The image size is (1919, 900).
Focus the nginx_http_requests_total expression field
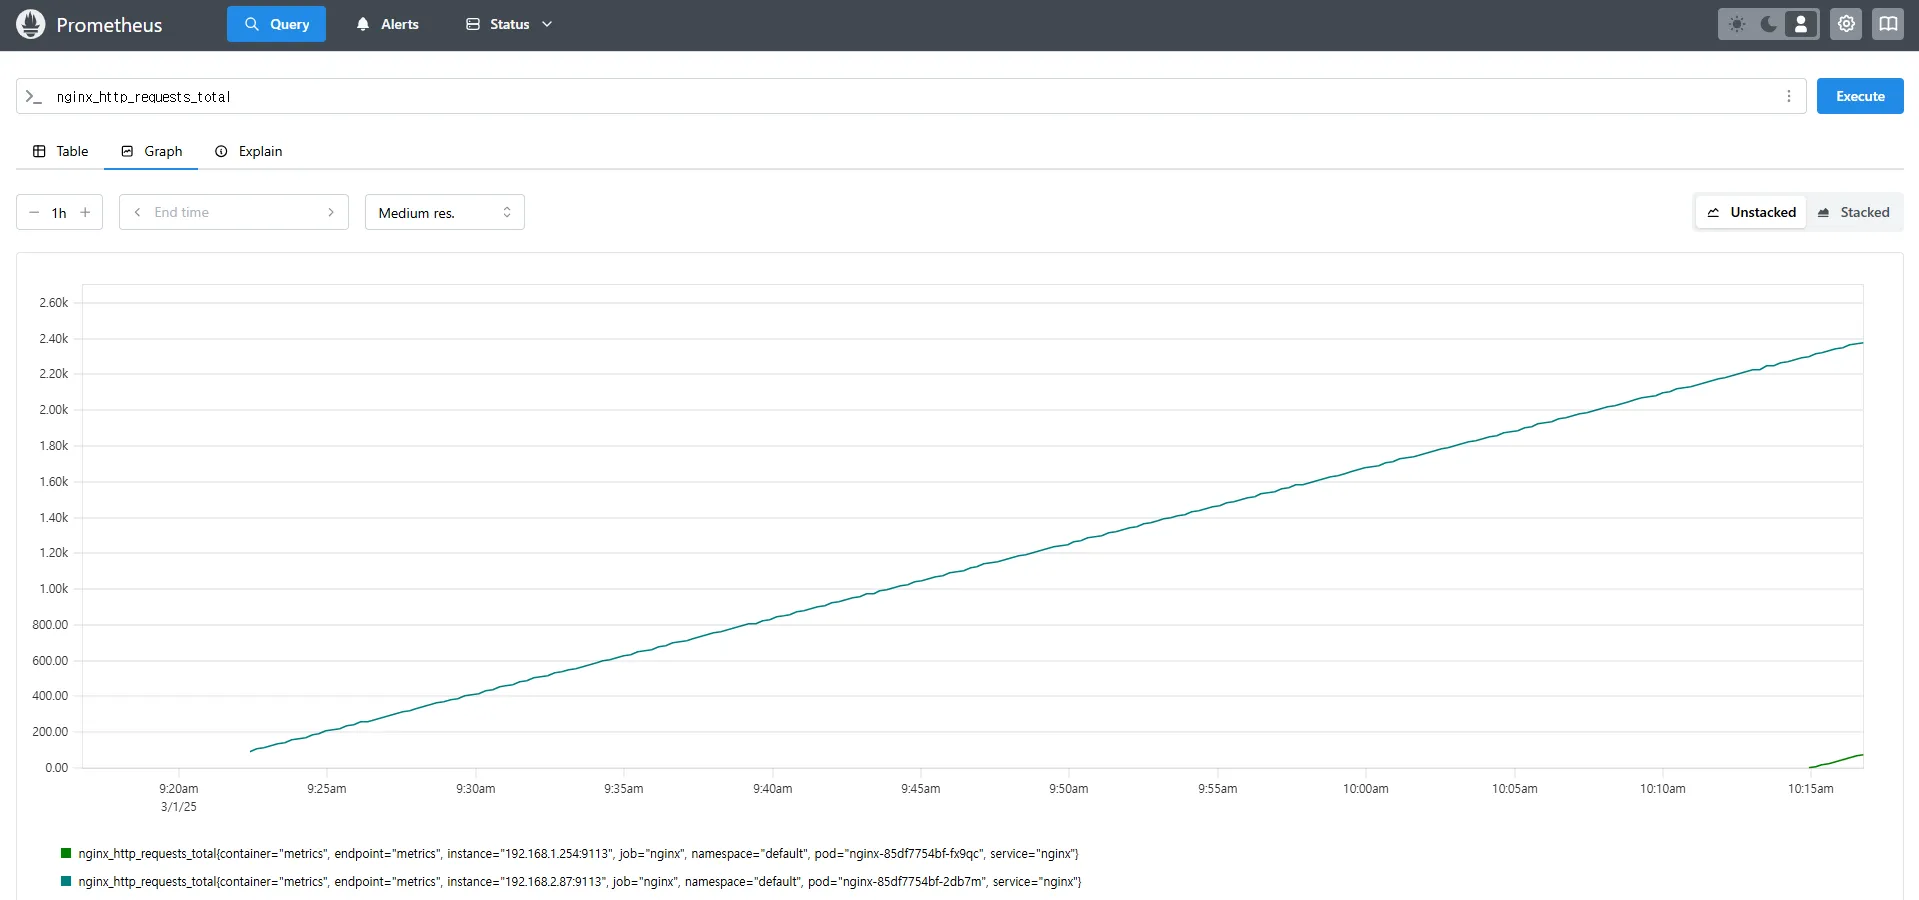coord(910,97)
